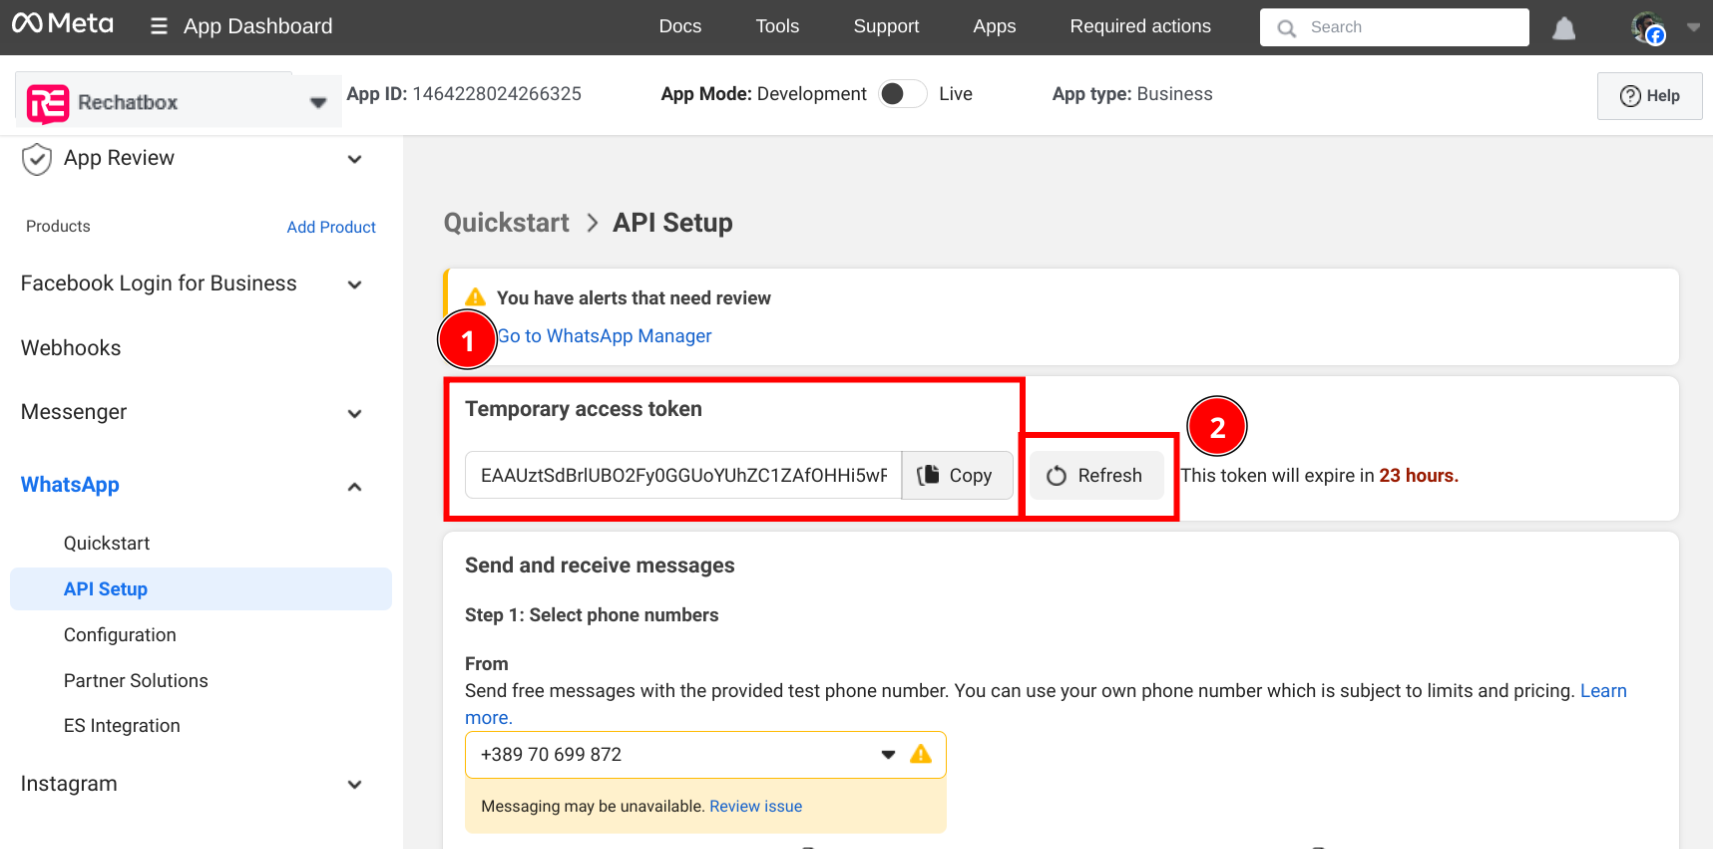1713x849 pixels.
Task: Open the Rechatbox app selector dropdown
Action: pyautogui.click(x=318, y=103)
